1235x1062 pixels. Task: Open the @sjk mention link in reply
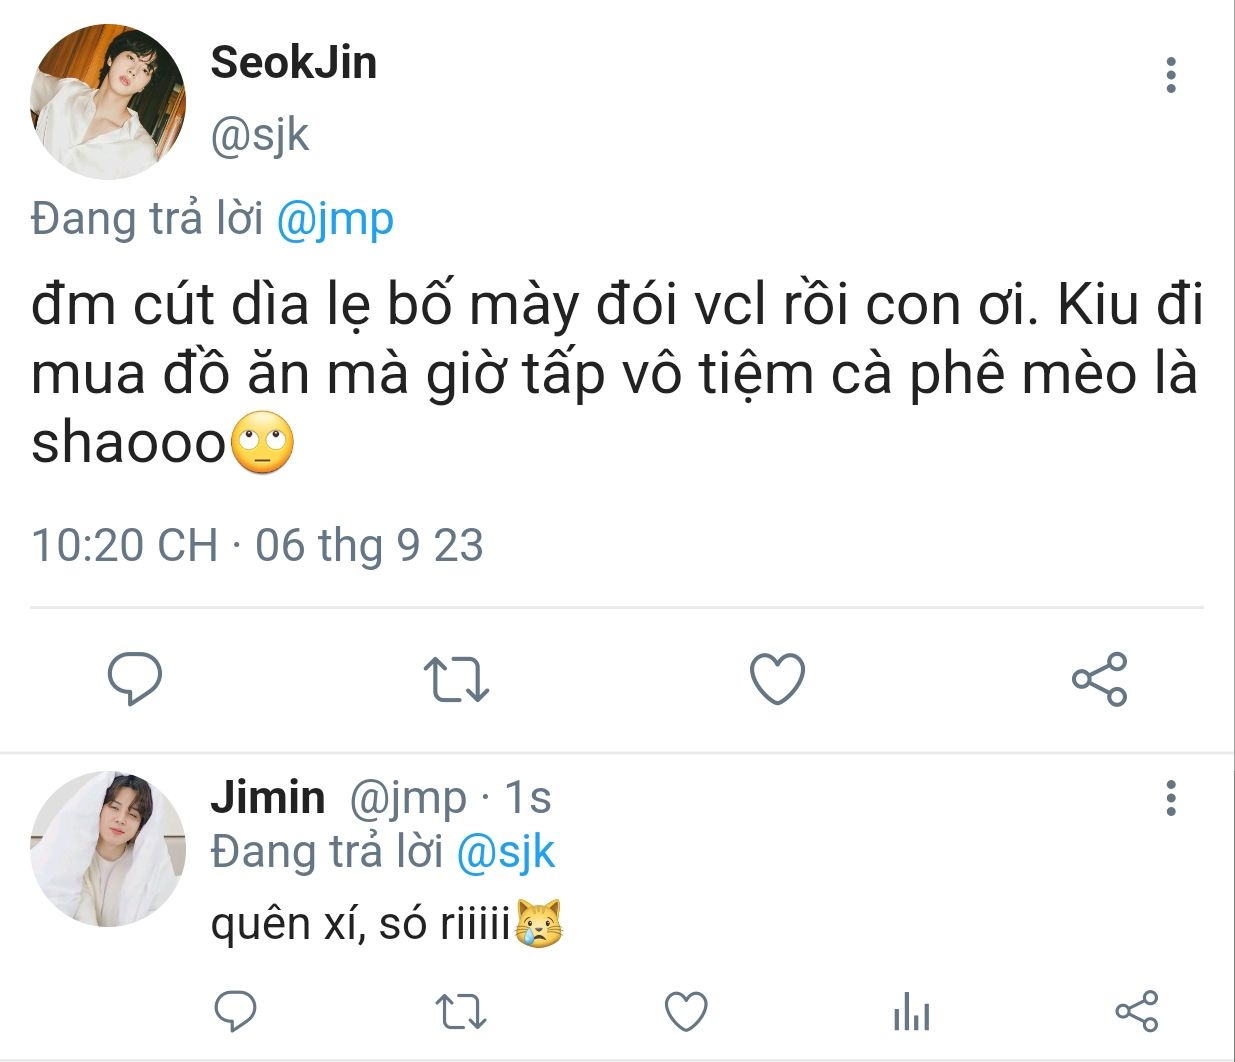coord(505,852)
